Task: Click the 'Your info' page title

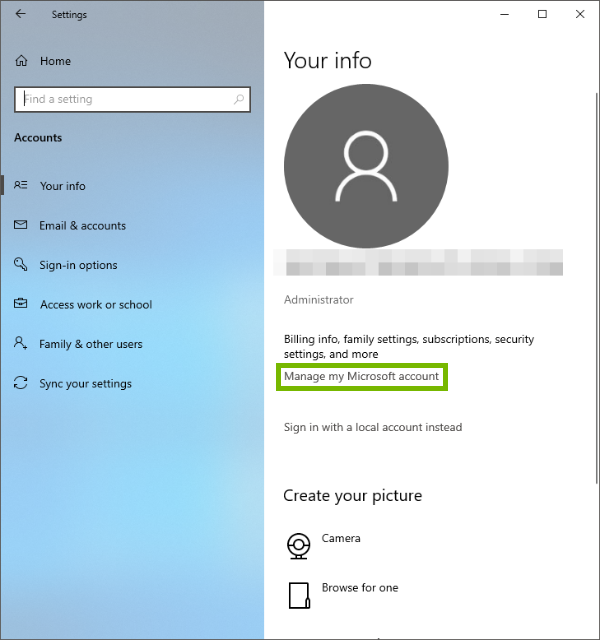Action: point(328,60)
